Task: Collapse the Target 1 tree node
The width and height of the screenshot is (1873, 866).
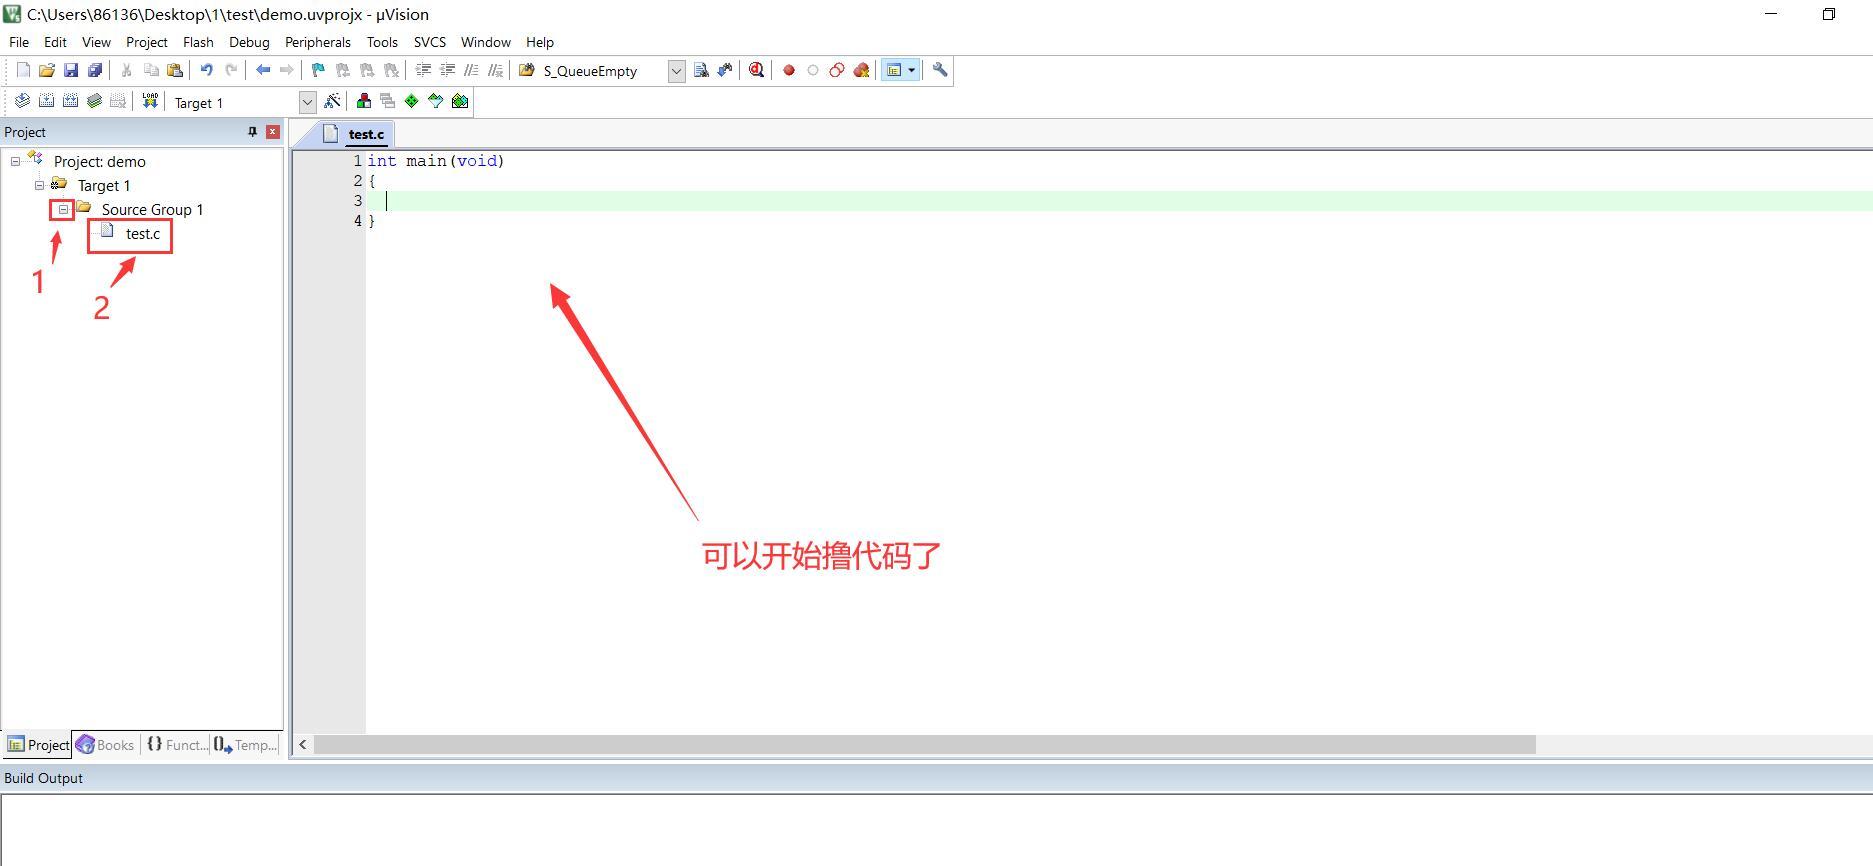Action: click(39, 186)
